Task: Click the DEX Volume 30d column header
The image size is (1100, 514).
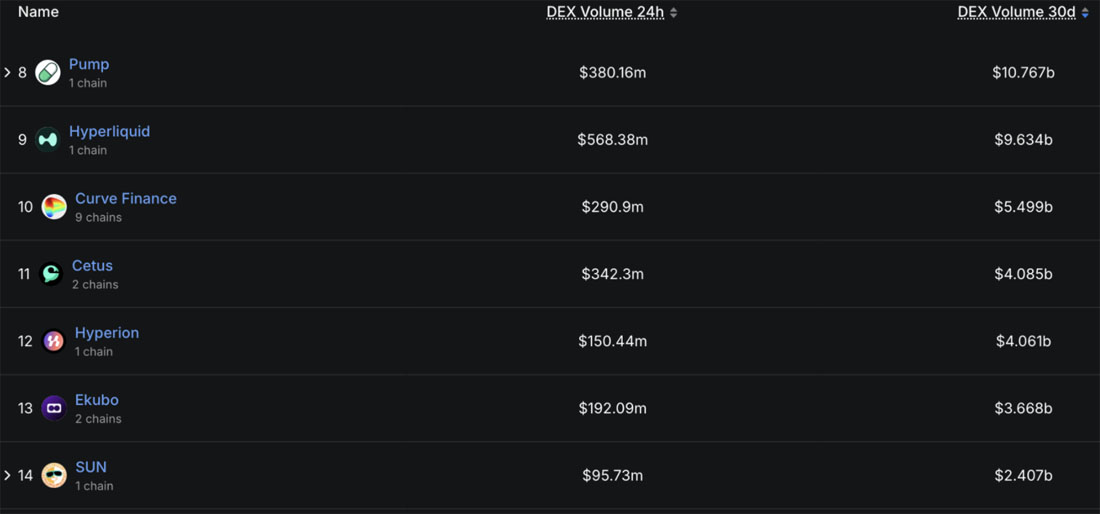Action: pyautogui.click(x=1017, y=12)
